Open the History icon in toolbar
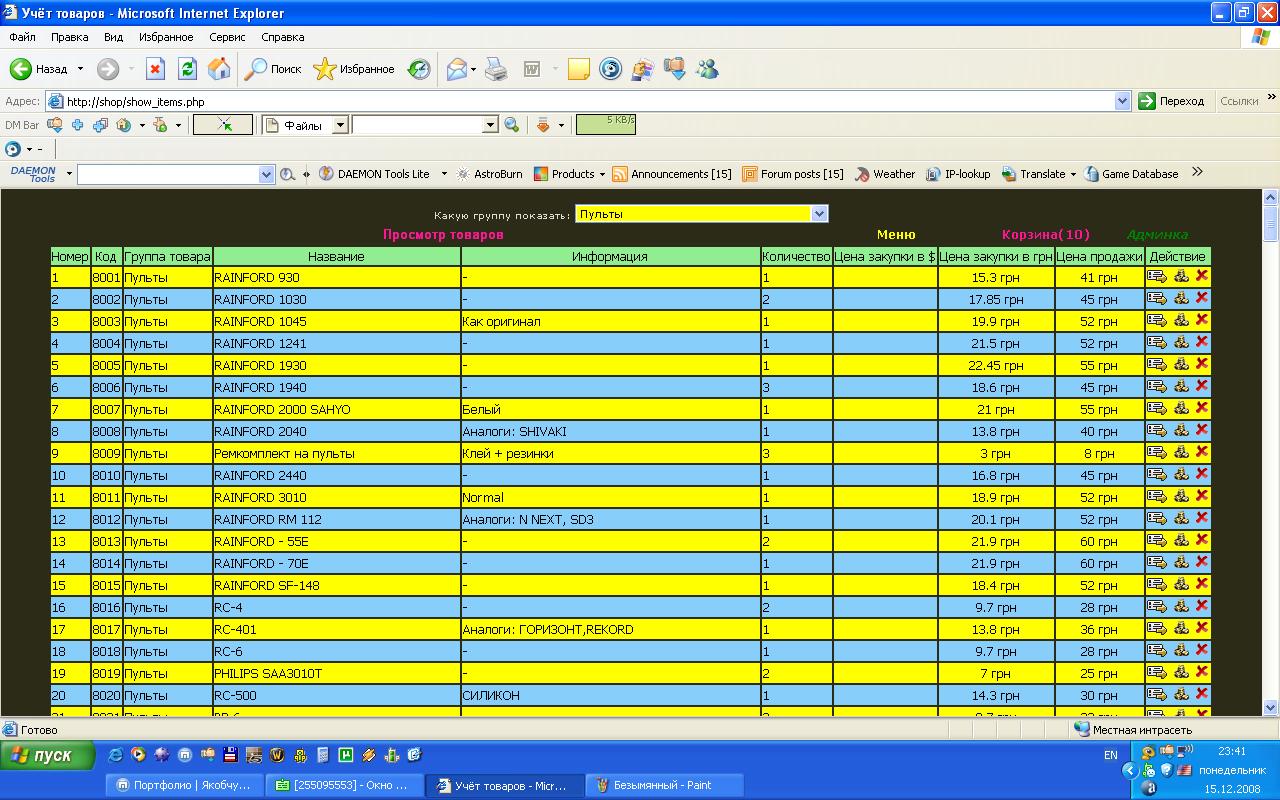Viewport: 1280px width, 800px height. tap(419, 69)
